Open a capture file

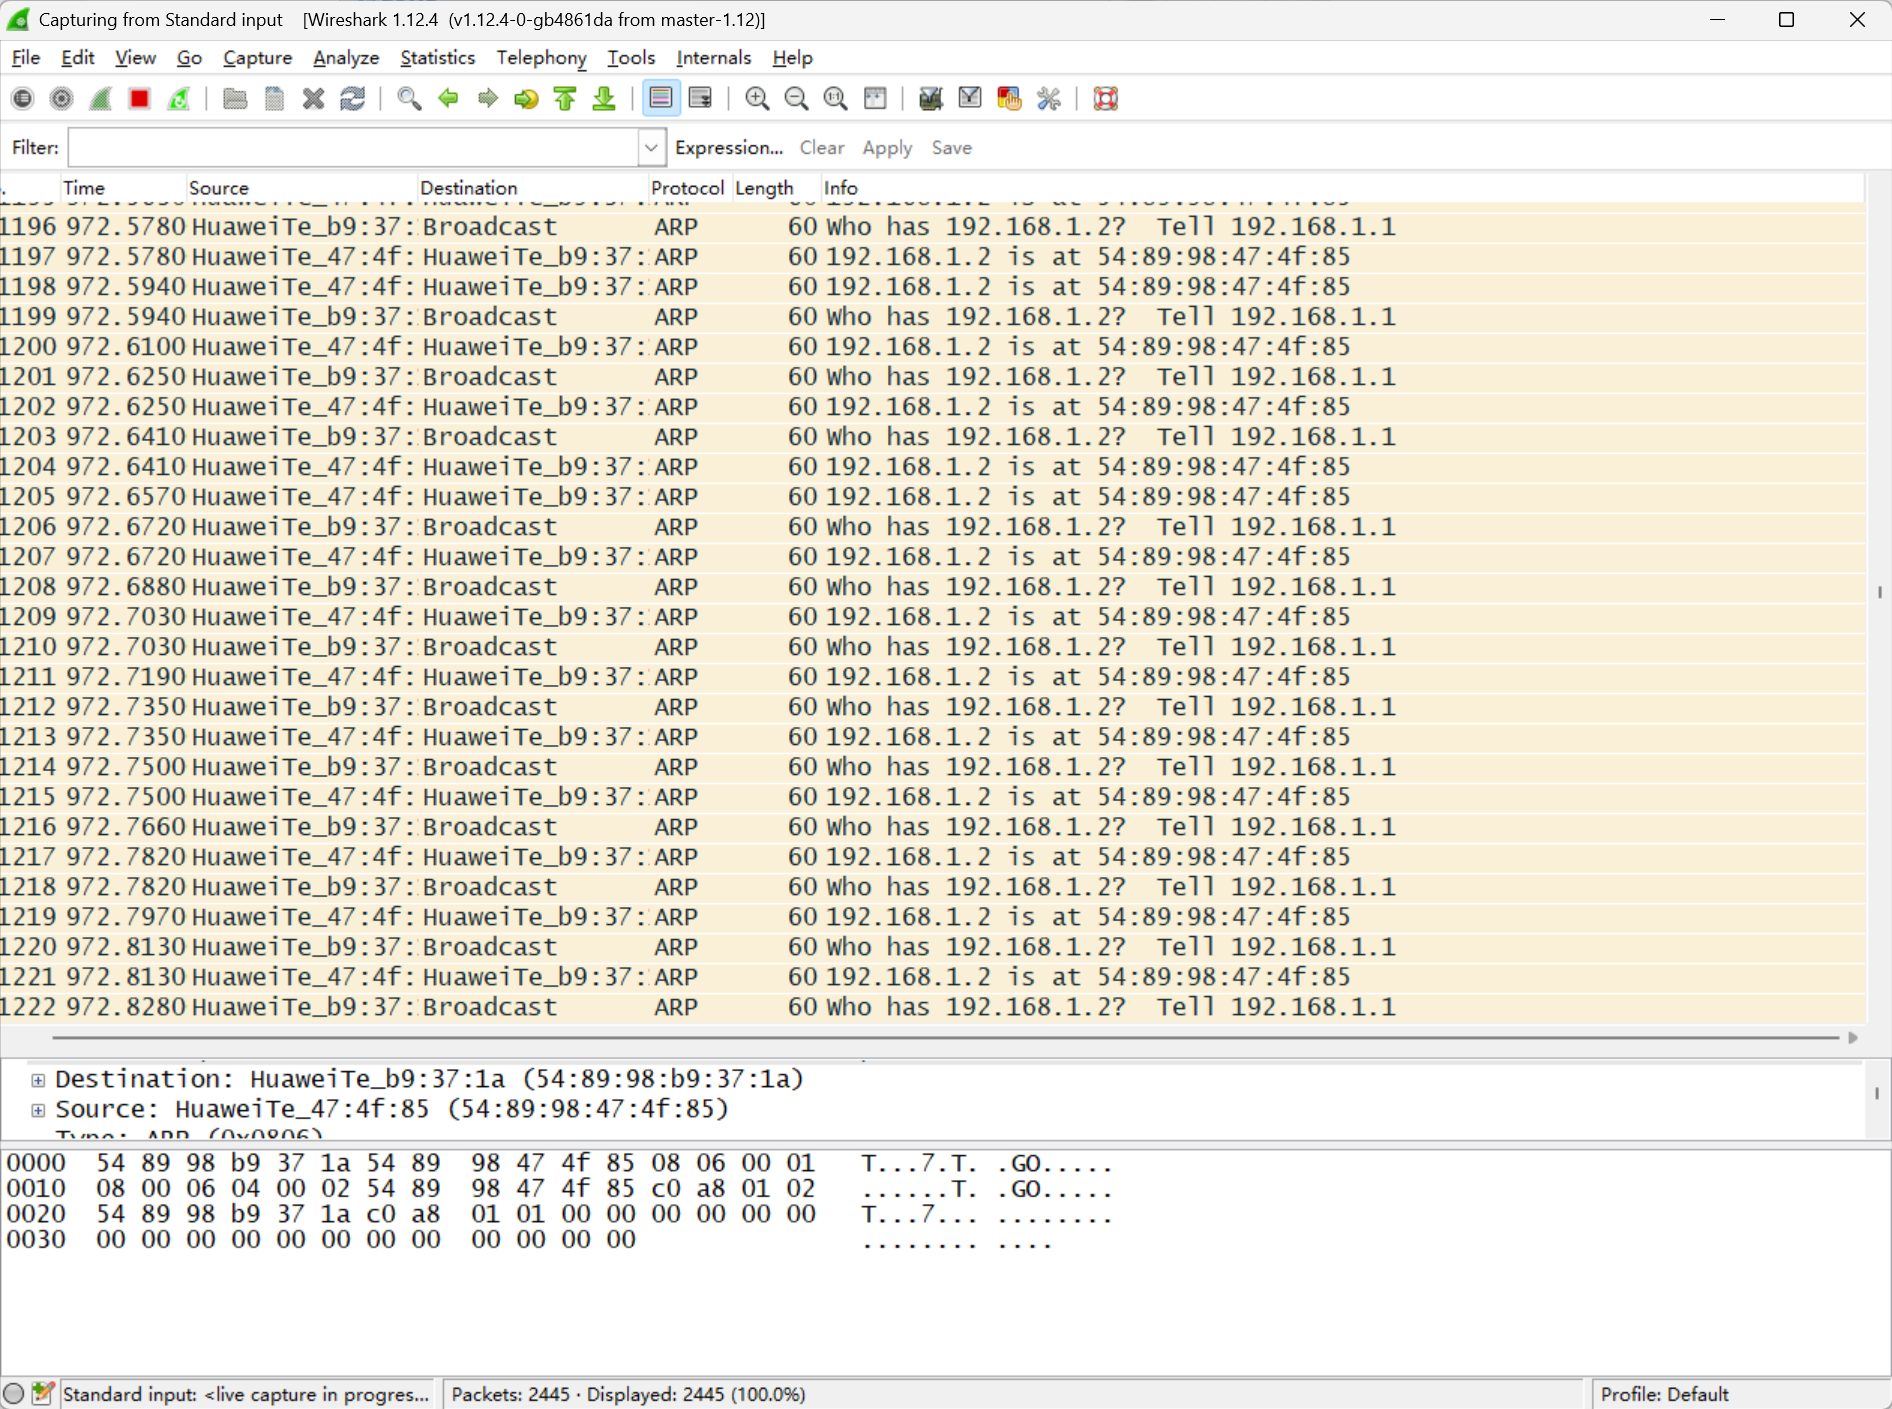click(235, 98)
